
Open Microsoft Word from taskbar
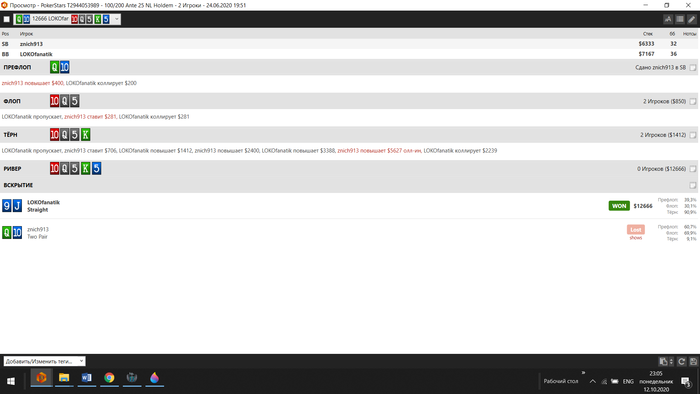pos(87,378)
